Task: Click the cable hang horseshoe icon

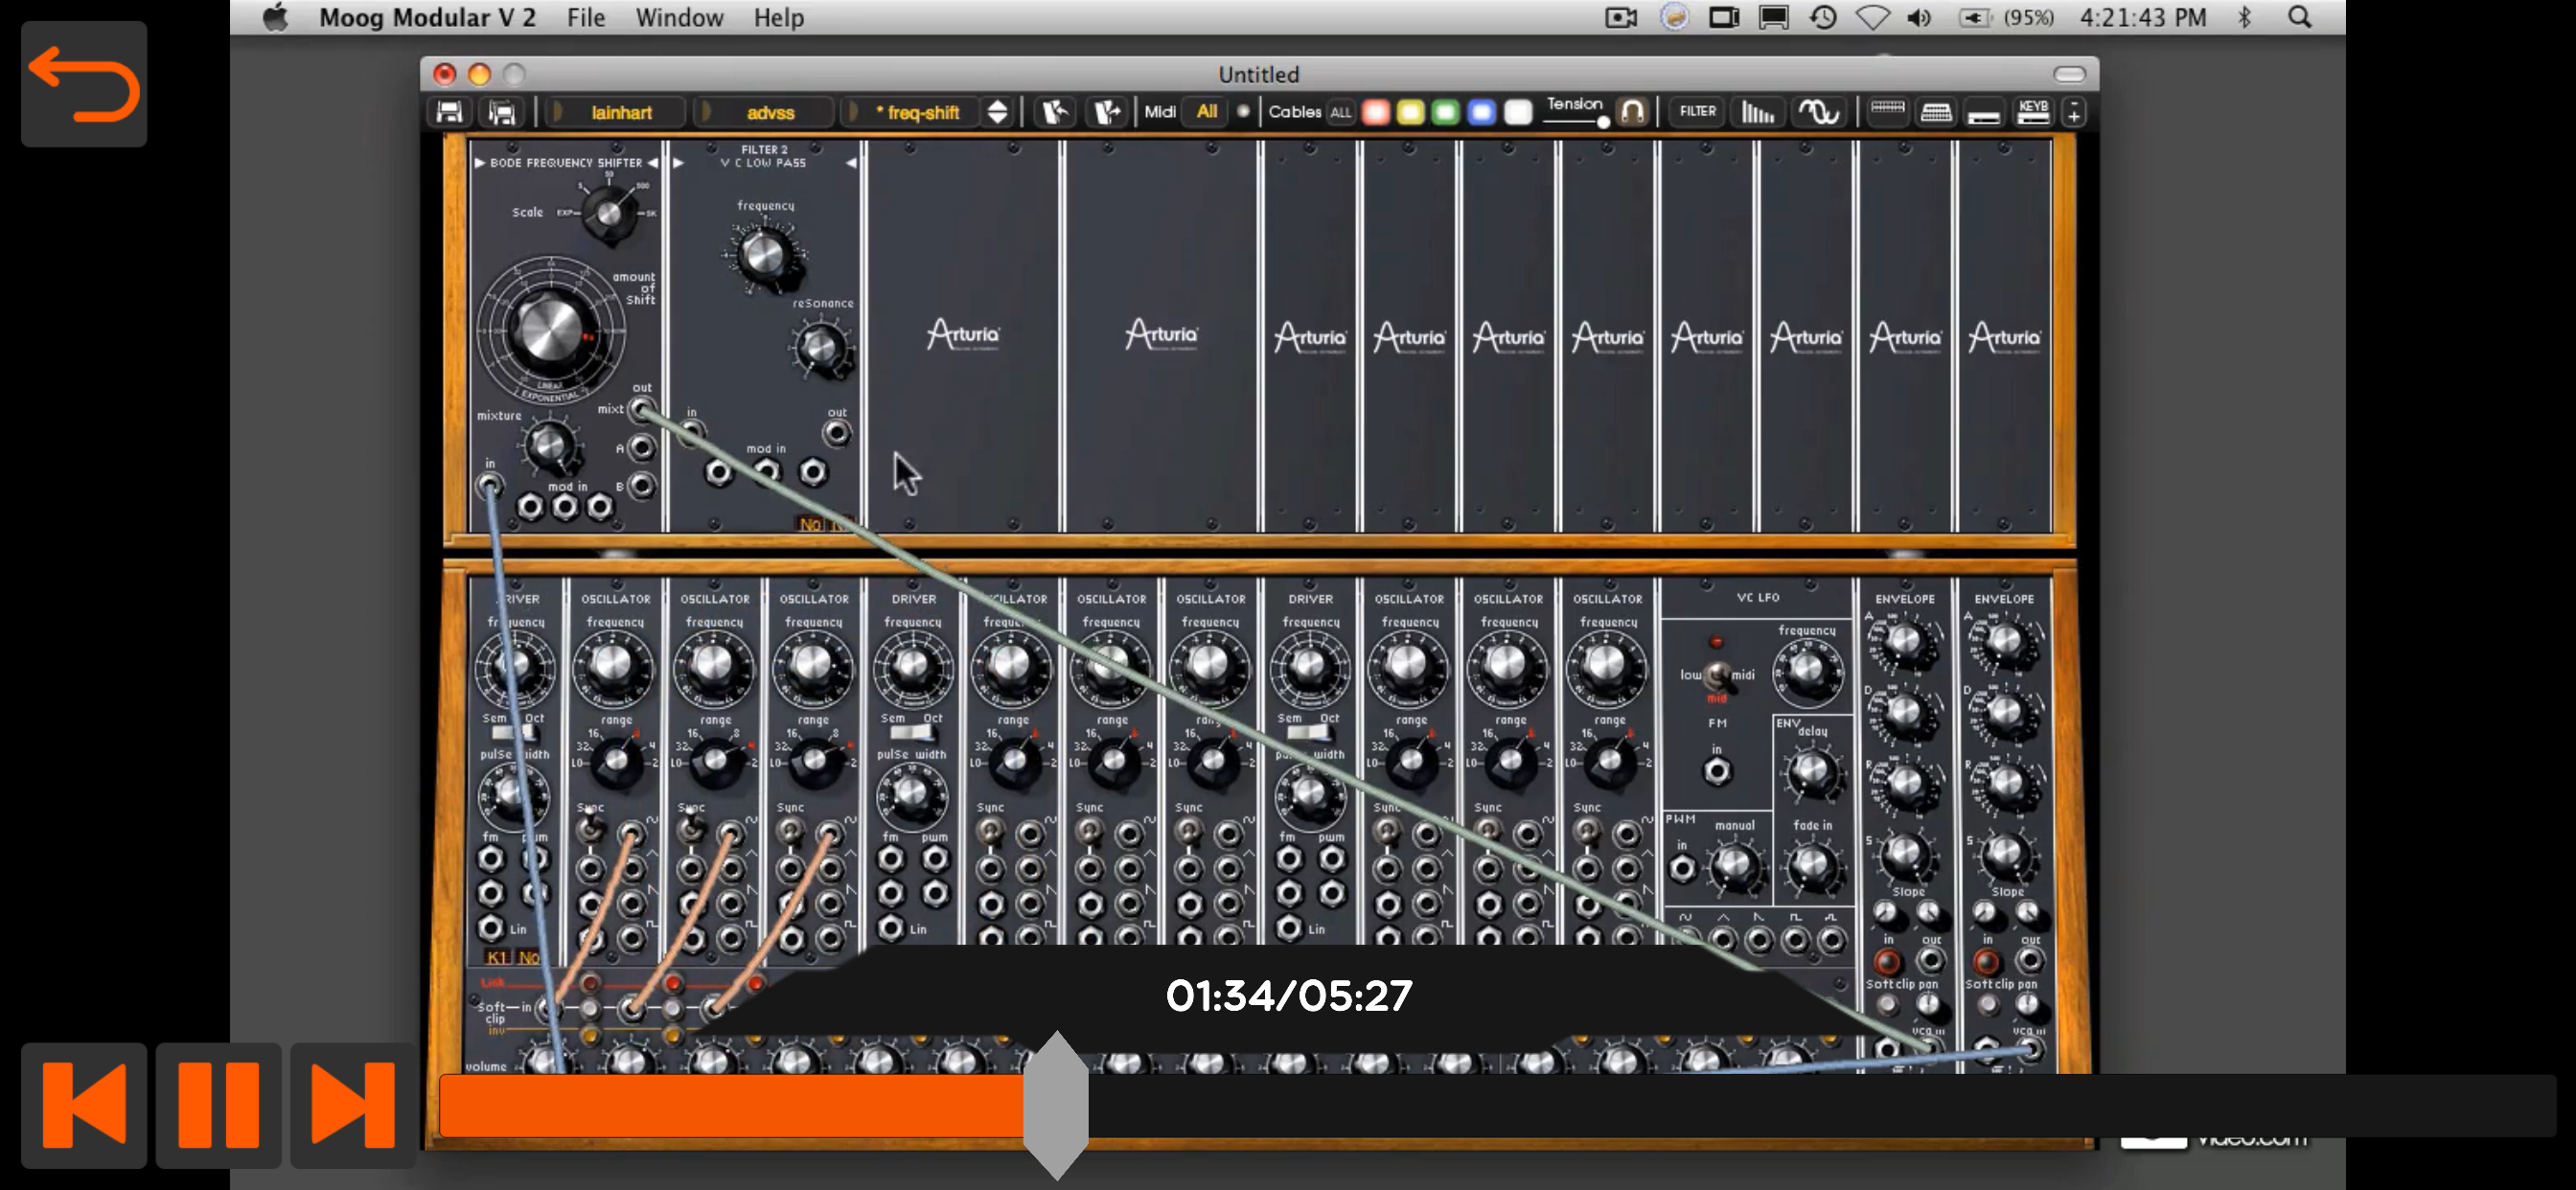Action: pyautogui.click(x=1631, y=112)
